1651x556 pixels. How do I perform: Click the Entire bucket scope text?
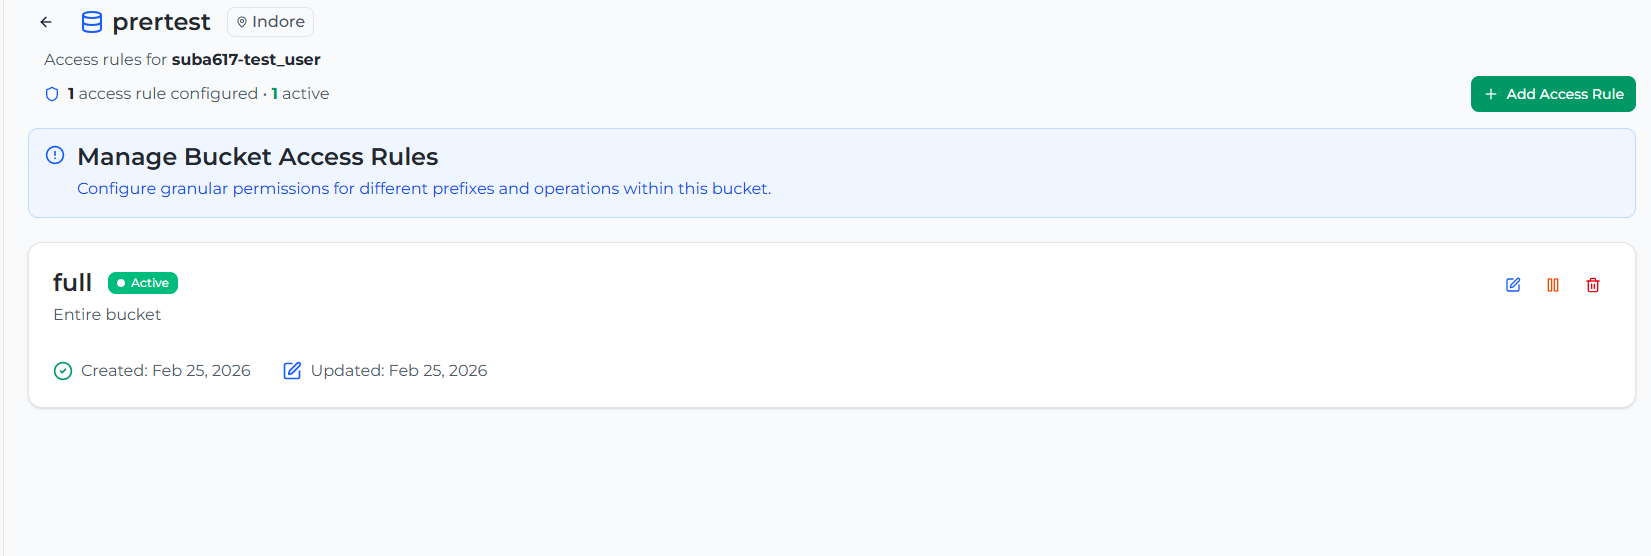click(x=107, y=315)
